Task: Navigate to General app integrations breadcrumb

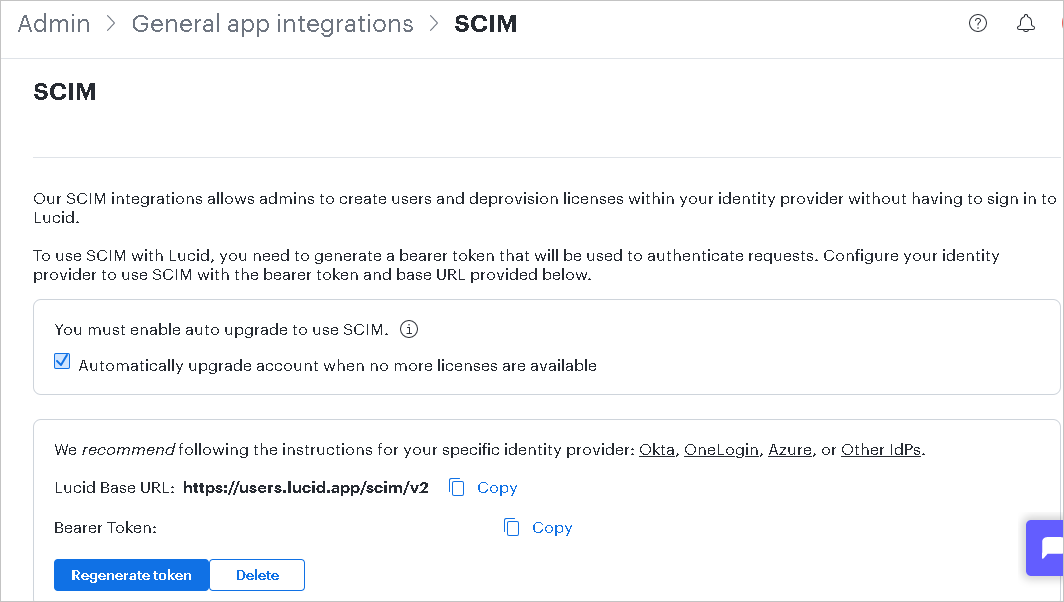Action: coord(272,24)
